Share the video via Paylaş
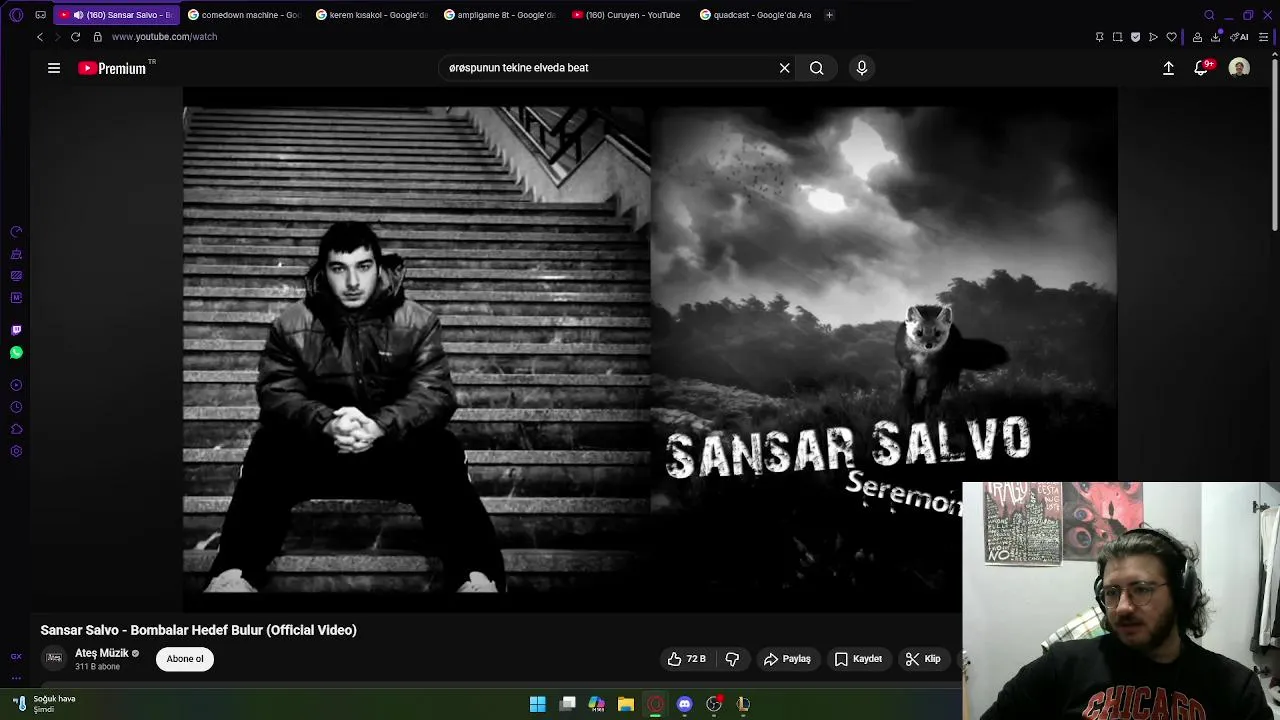Screen dimensions: 1280x720 point(787,659)
